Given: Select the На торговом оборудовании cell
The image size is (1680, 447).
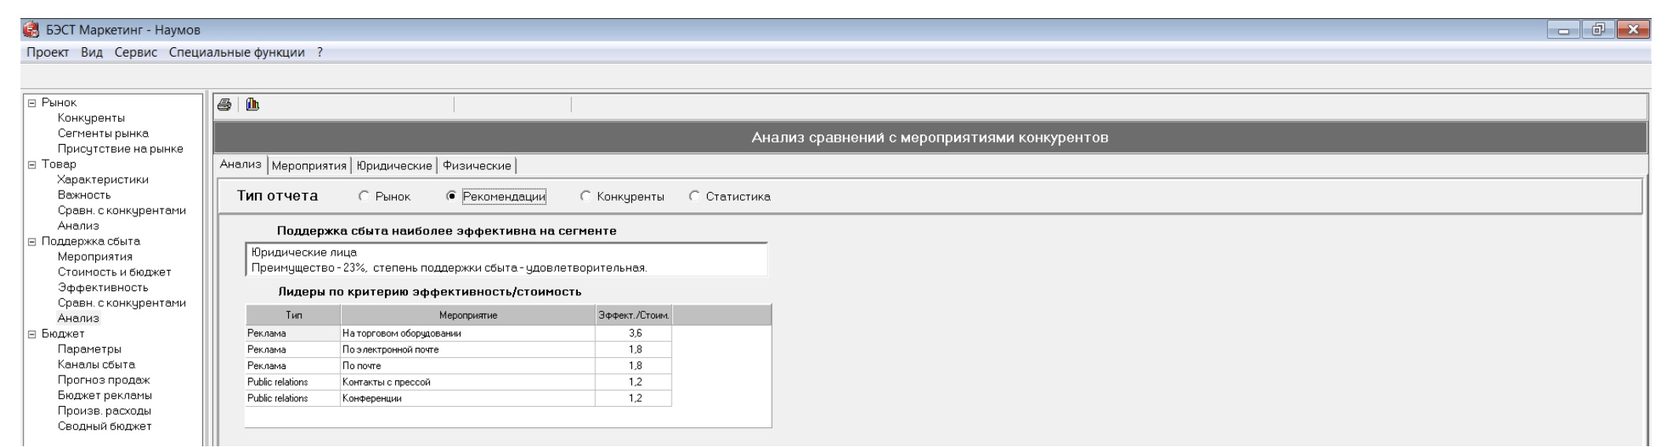Looking at the screenshot, I should pos(468,334).
